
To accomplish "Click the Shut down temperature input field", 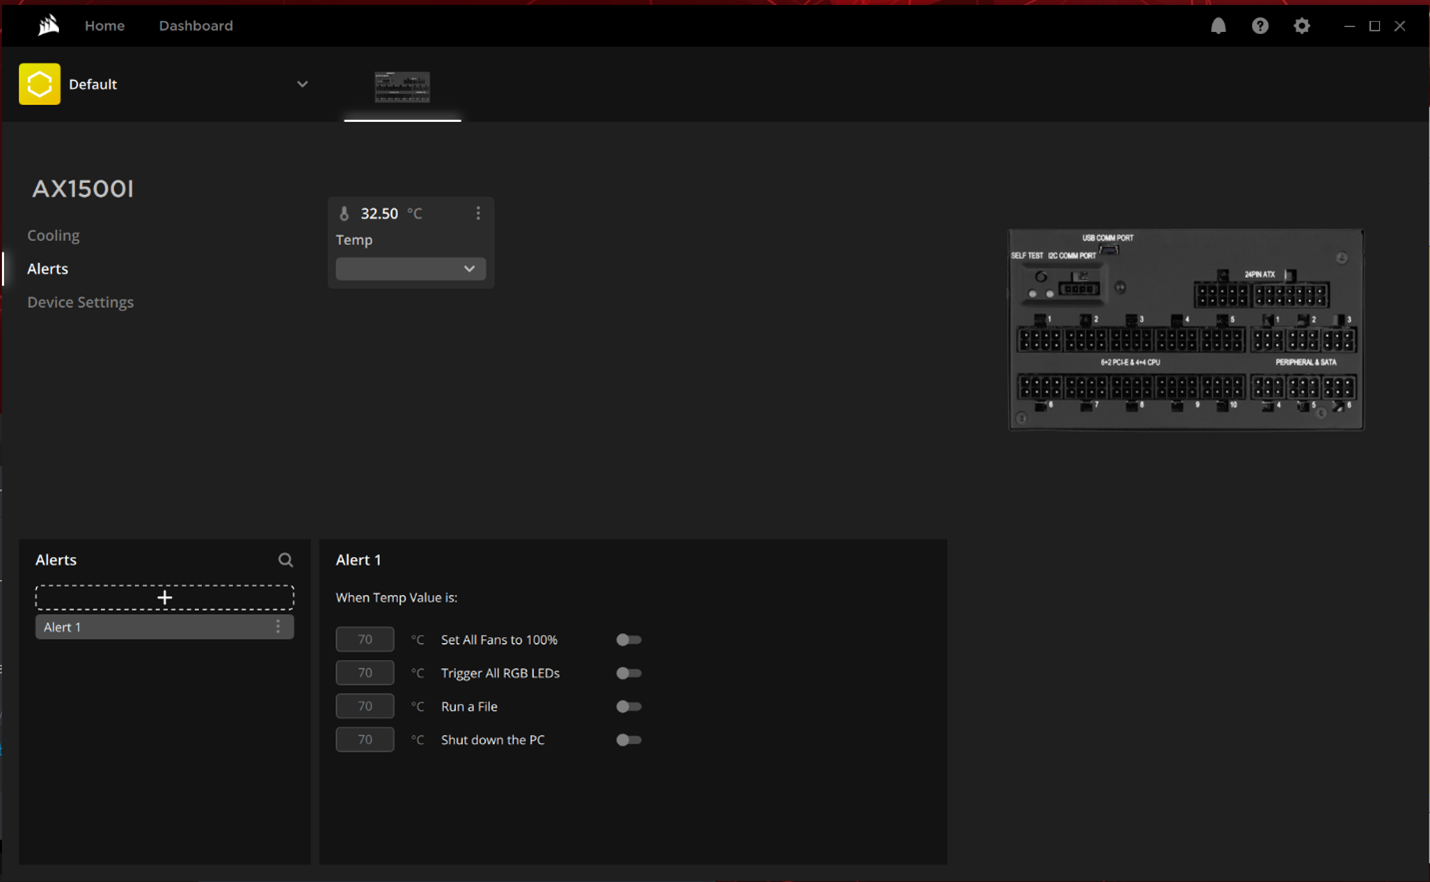I will click(x=365, y=739).
